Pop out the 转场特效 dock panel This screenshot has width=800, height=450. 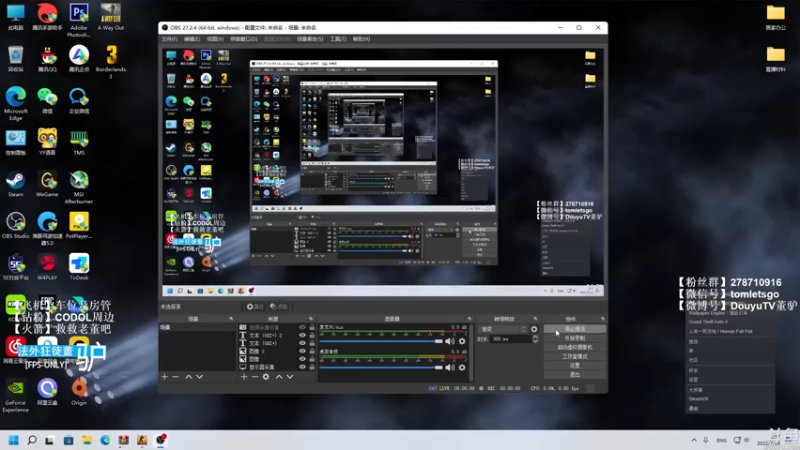535,319
